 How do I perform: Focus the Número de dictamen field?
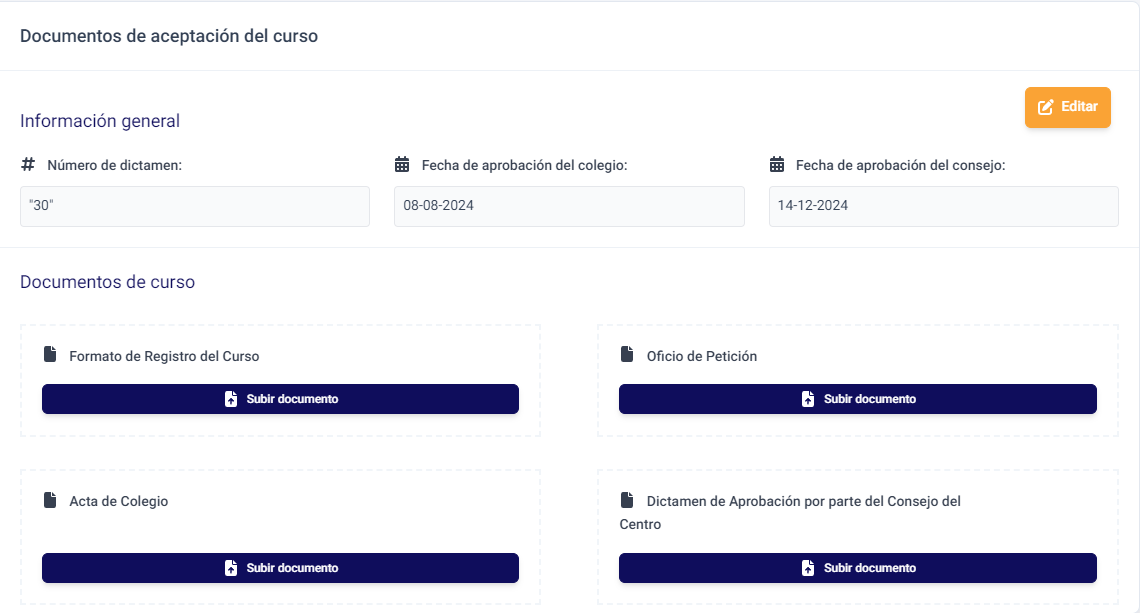[195, 206]
